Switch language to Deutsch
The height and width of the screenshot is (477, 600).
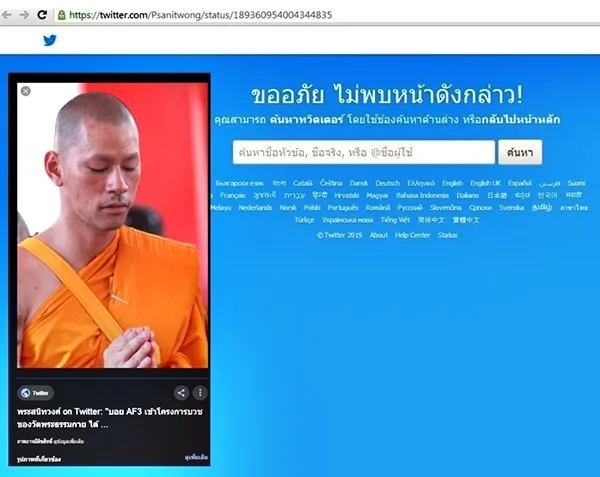(387, 183)
